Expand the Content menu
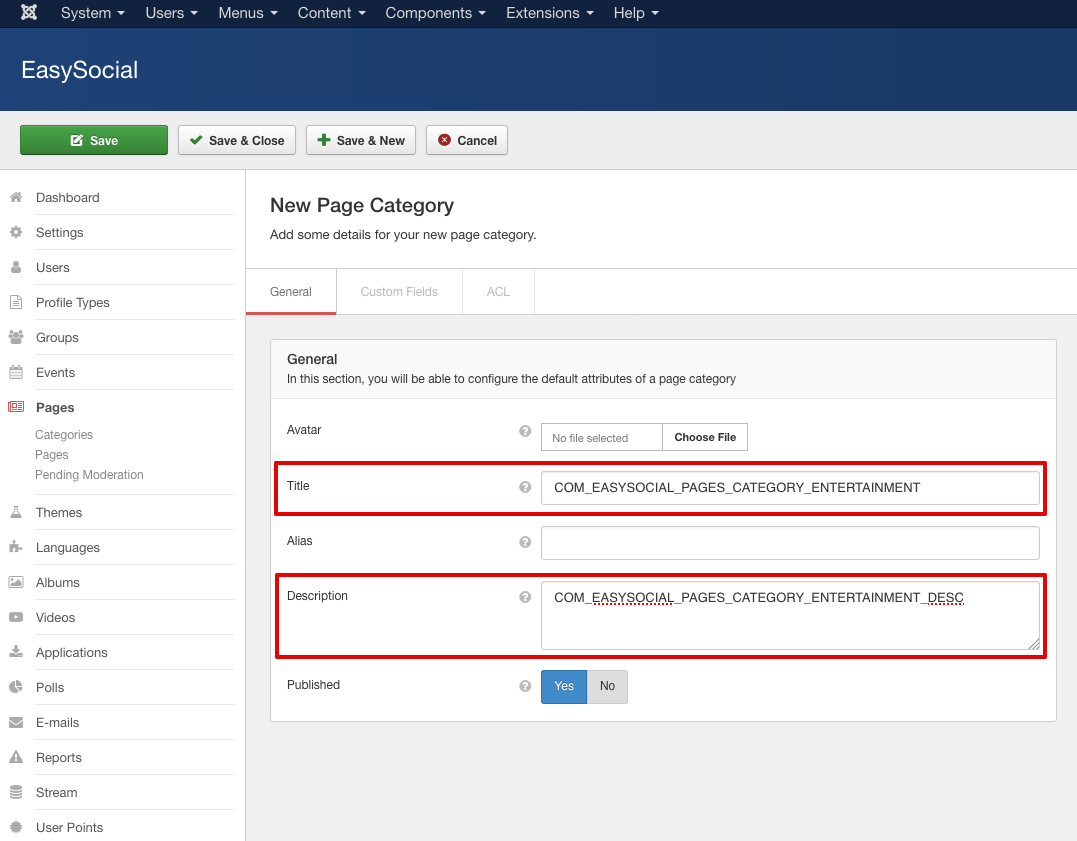Screen dimensions: 1077x841 tap(331, 13)
